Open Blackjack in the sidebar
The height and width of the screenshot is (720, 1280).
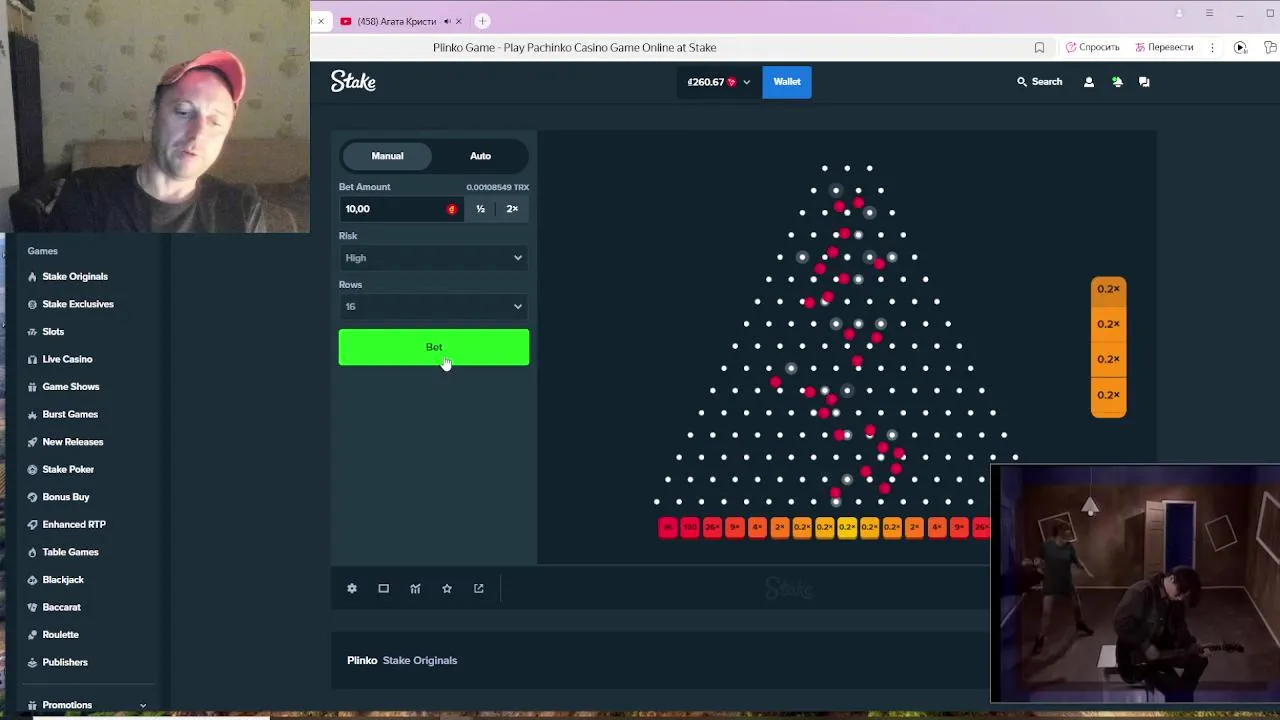pyautogui.click(x=63, y=579)
